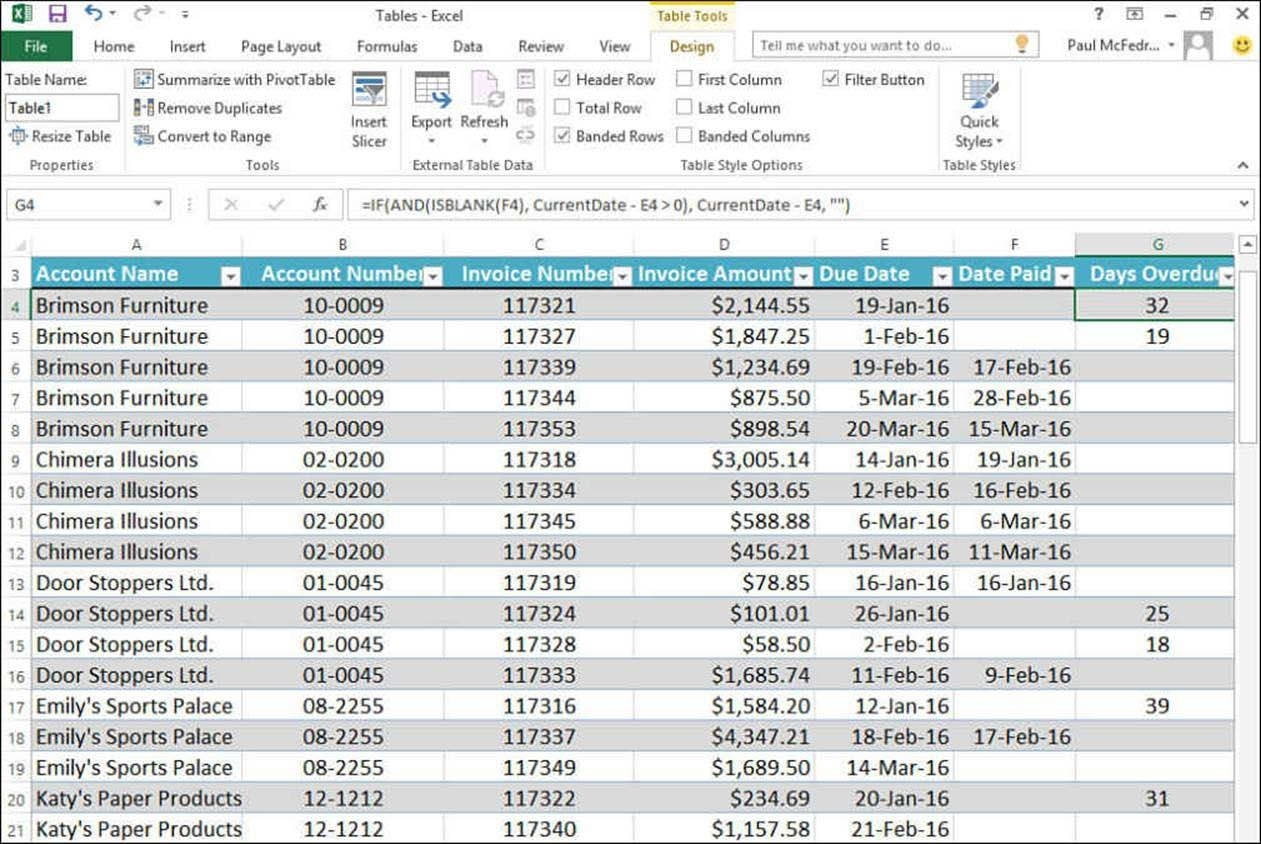Open the File menu tab
Viewport: 1261px width, 844px height.
36,46
